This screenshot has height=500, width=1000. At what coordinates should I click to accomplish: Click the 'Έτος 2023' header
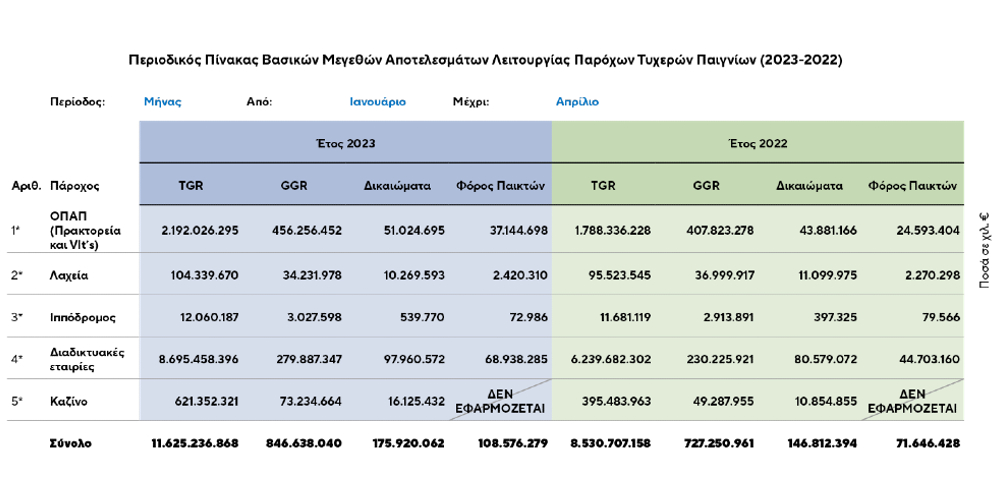(346, 143)
